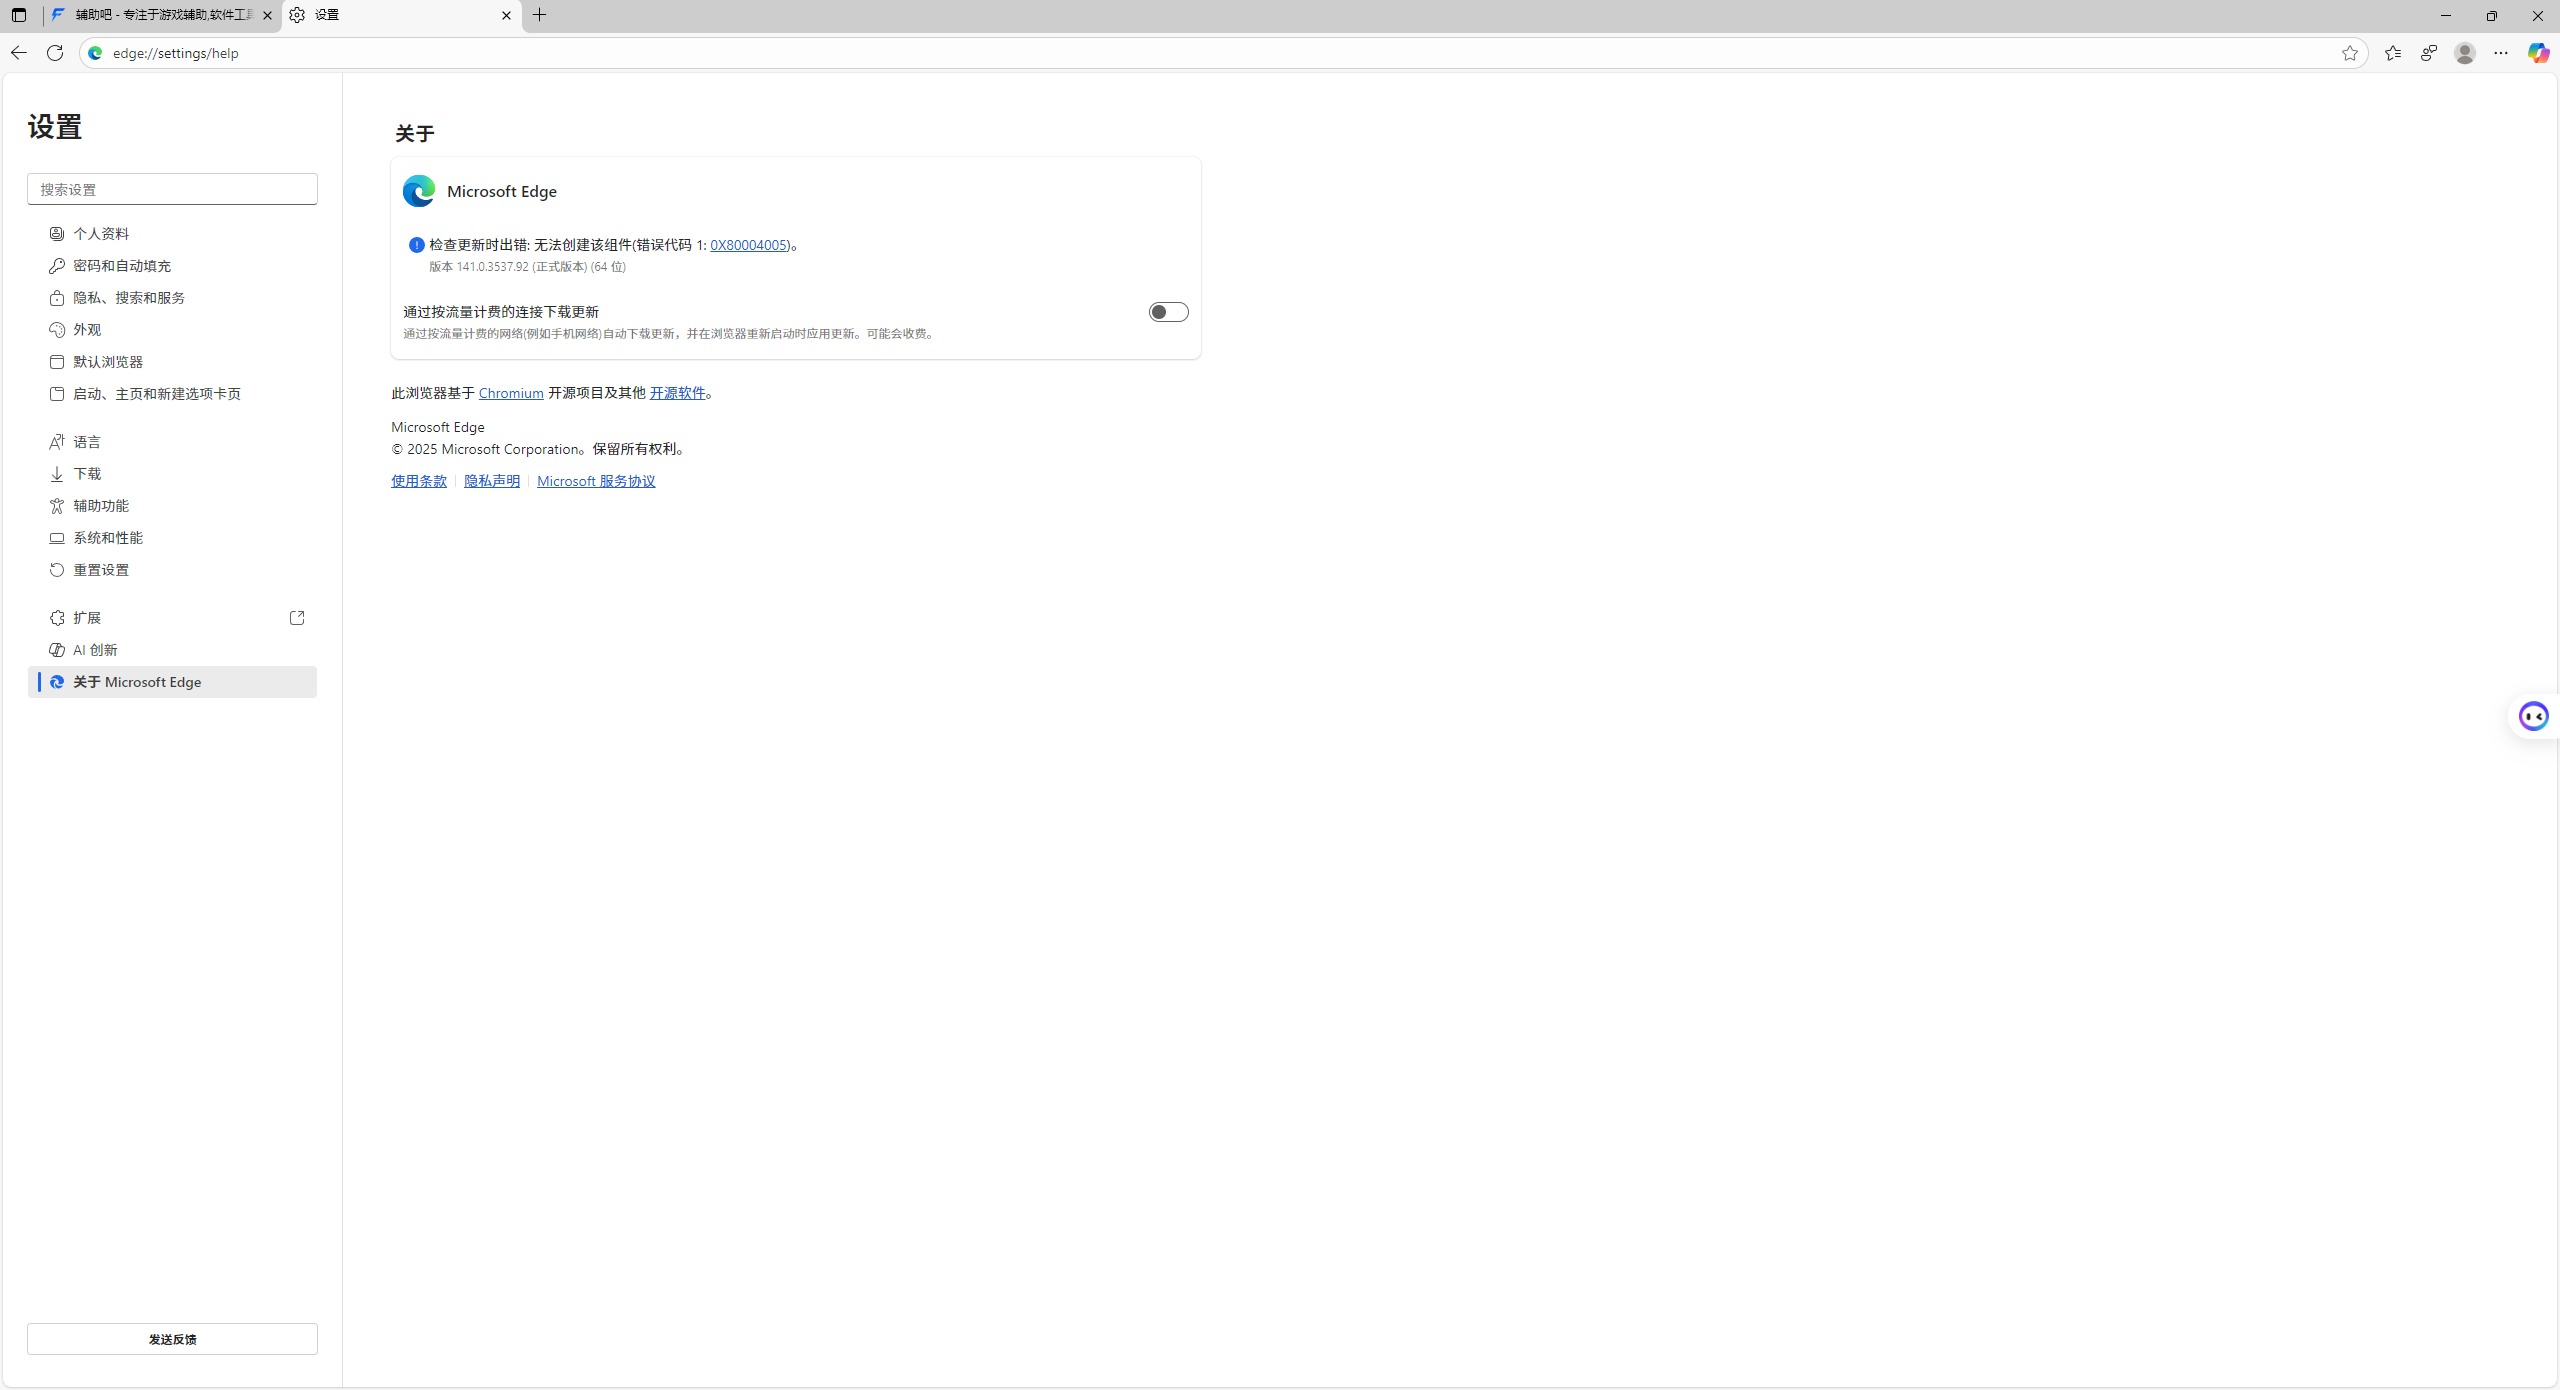Add page to favorites star icon
This screenshot has width=2560, height=1390.
point(2349,53)
